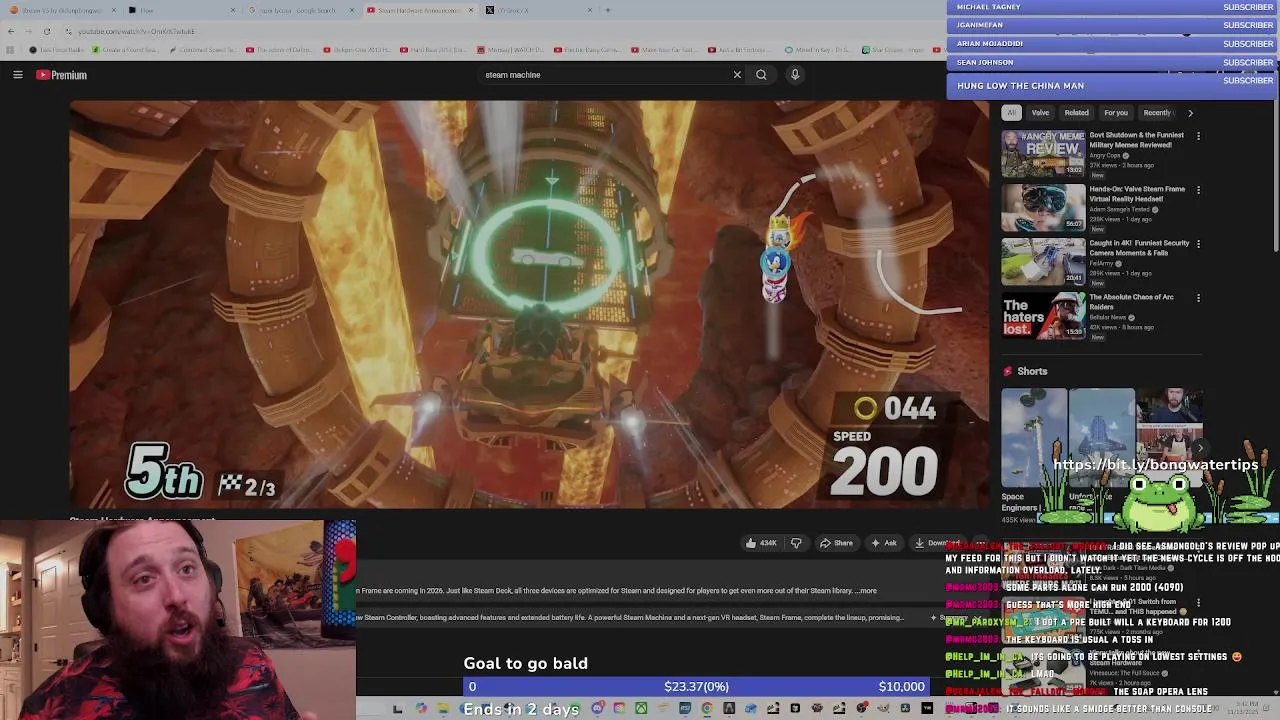1280x720 pixels.
Task: Open the Ask AI button
Action: pos(883,543)
